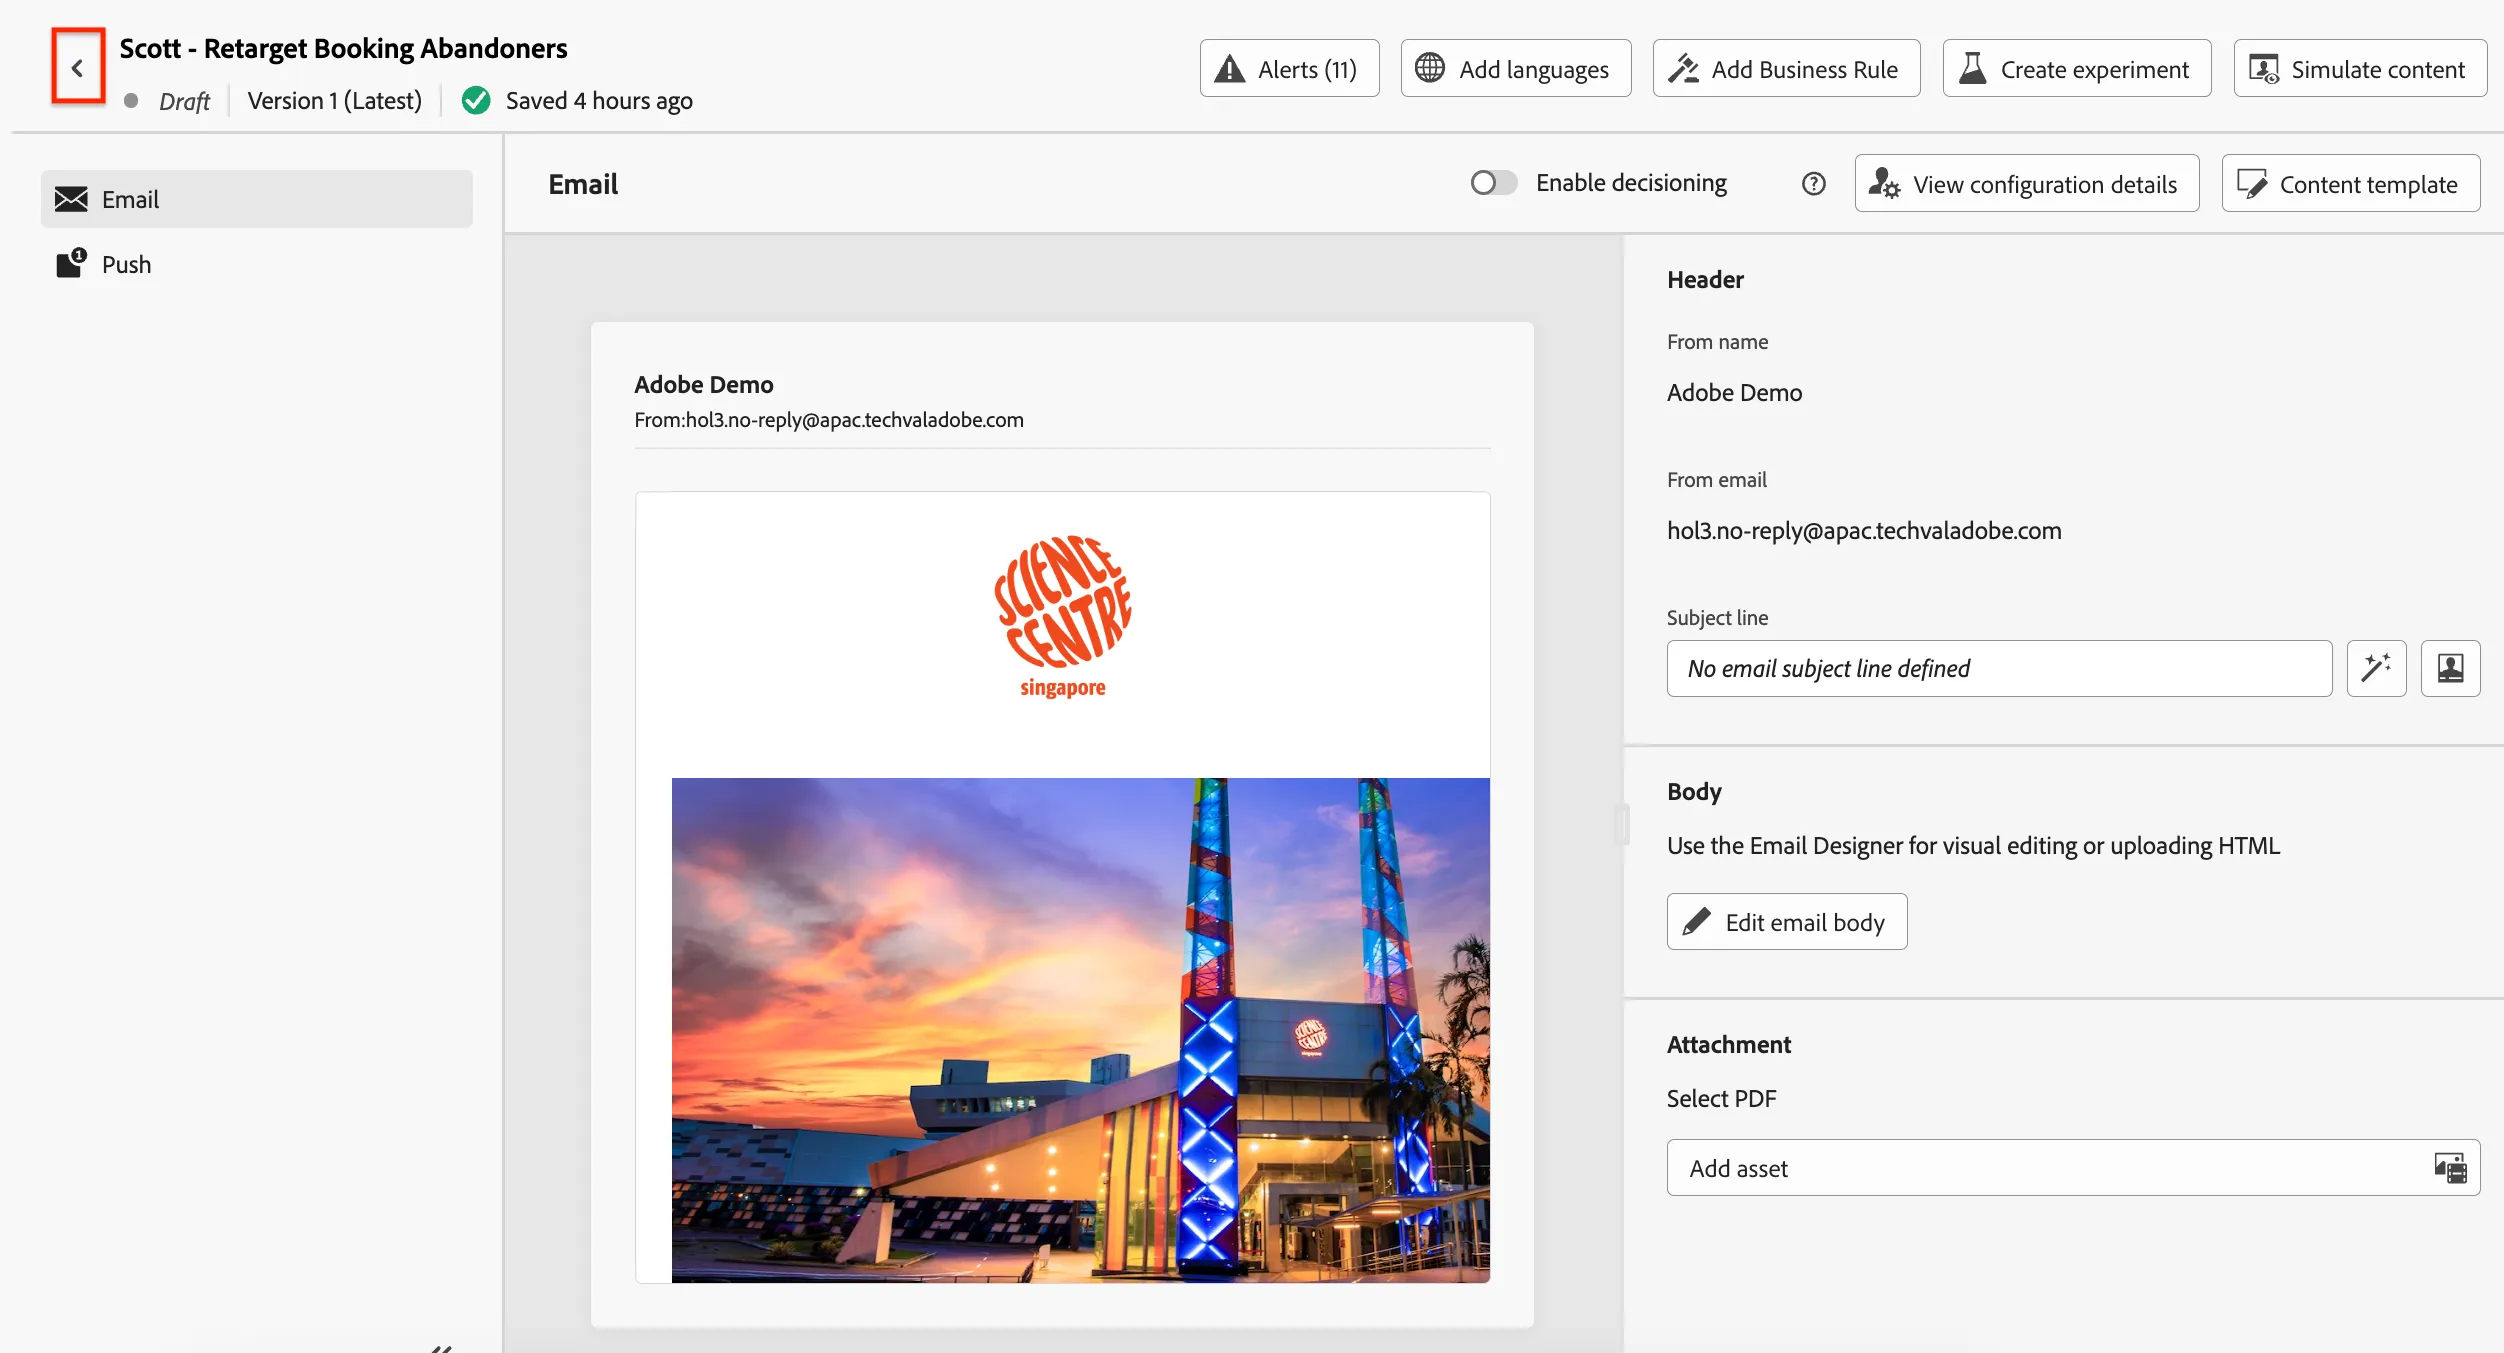This screenshot has width=2504, height=1353.
Task: Click the From address in email preview
Action: coord(829,420)
